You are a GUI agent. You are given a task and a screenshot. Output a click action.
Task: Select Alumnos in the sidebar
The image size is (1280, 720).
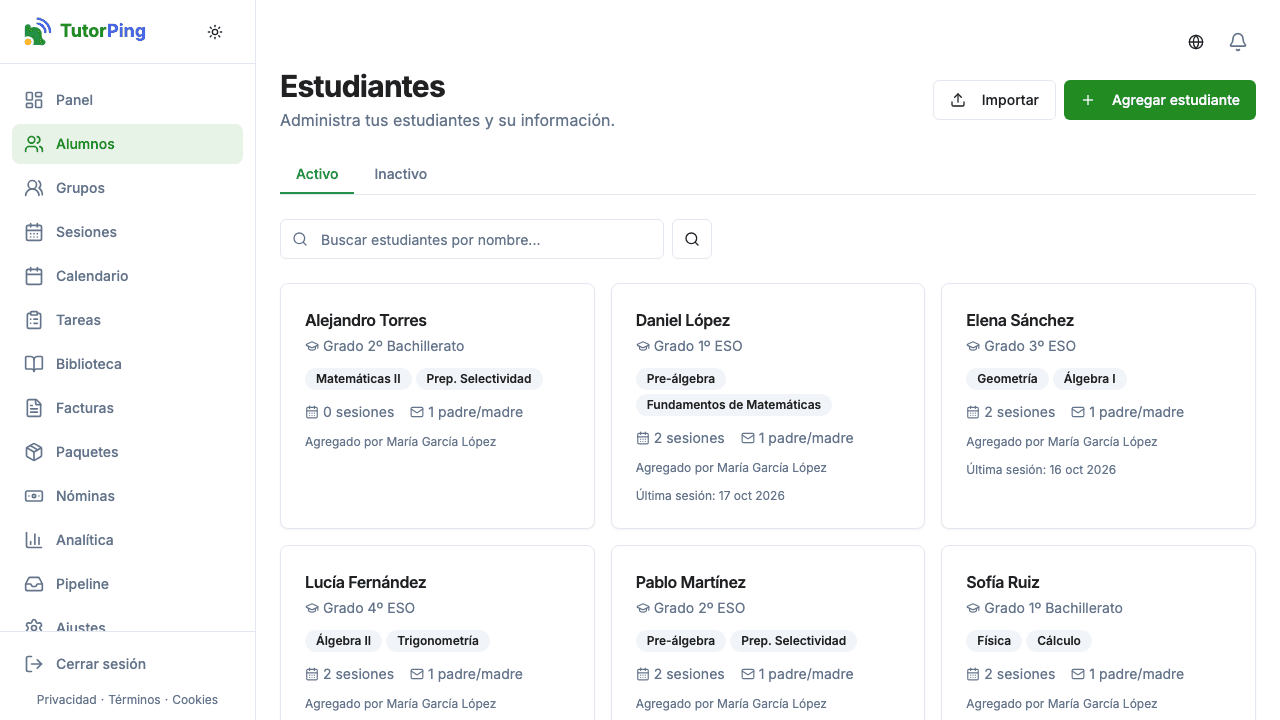(x=127, y=144)
